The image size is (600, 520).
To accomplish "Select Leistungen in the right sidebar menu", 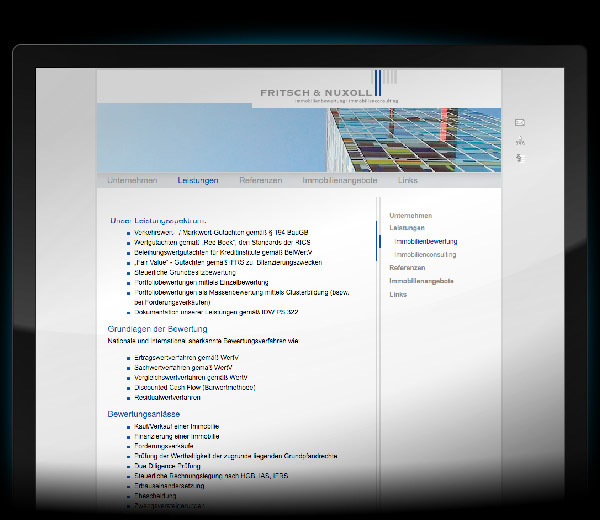I will (407, 228).
